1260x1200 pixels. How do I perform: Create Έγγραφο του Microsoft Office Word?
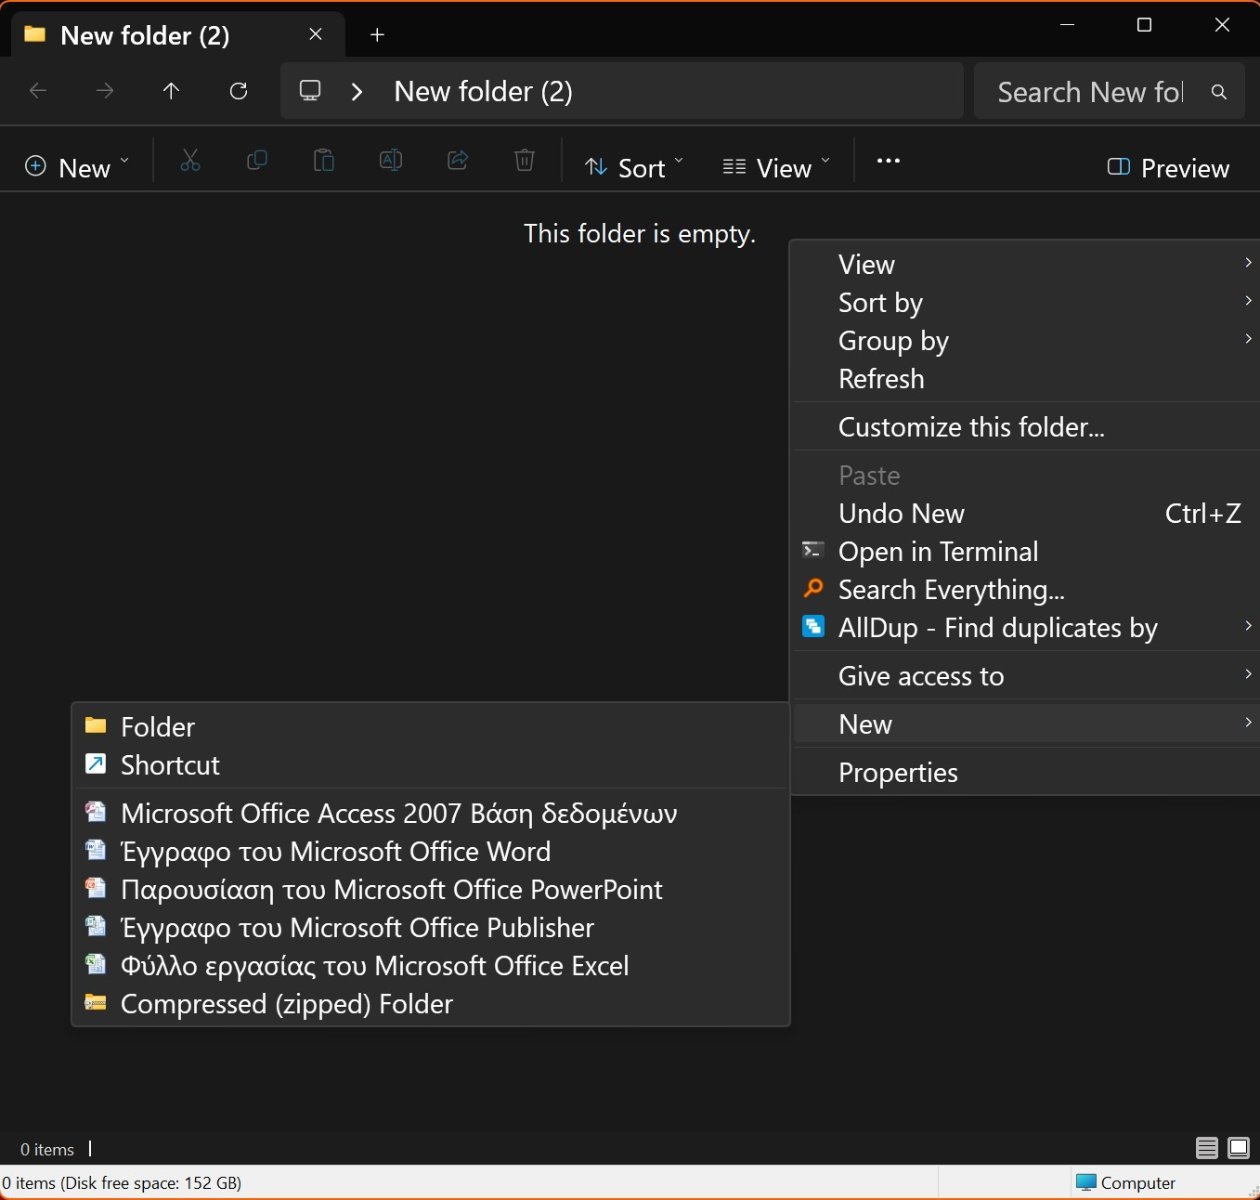point(431,851)
